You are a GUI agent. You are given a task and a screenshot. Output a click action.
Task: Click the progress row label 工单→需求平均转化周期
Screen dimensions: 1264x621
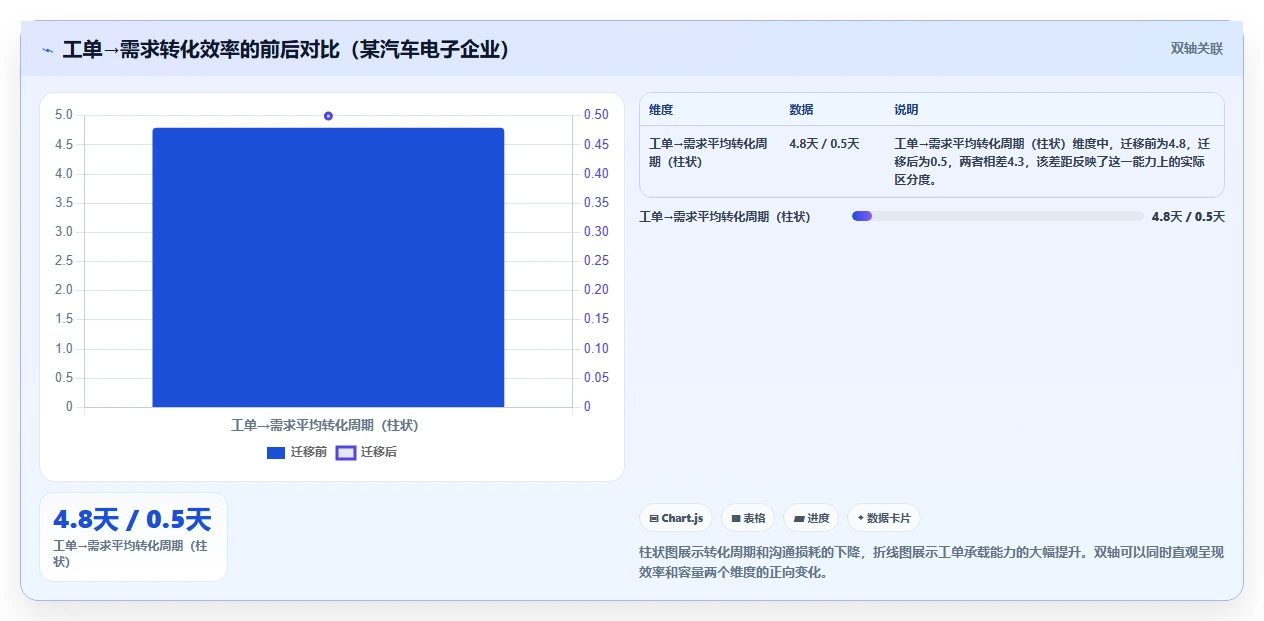725,216
